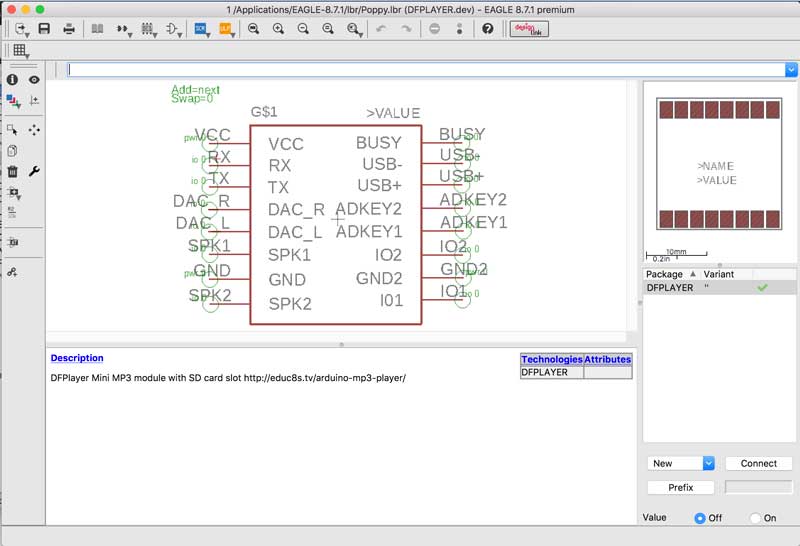The height and width of the screenshot is (546, 800).
Task: Select the Show eye tool
Action: click(x=34, y=80)
